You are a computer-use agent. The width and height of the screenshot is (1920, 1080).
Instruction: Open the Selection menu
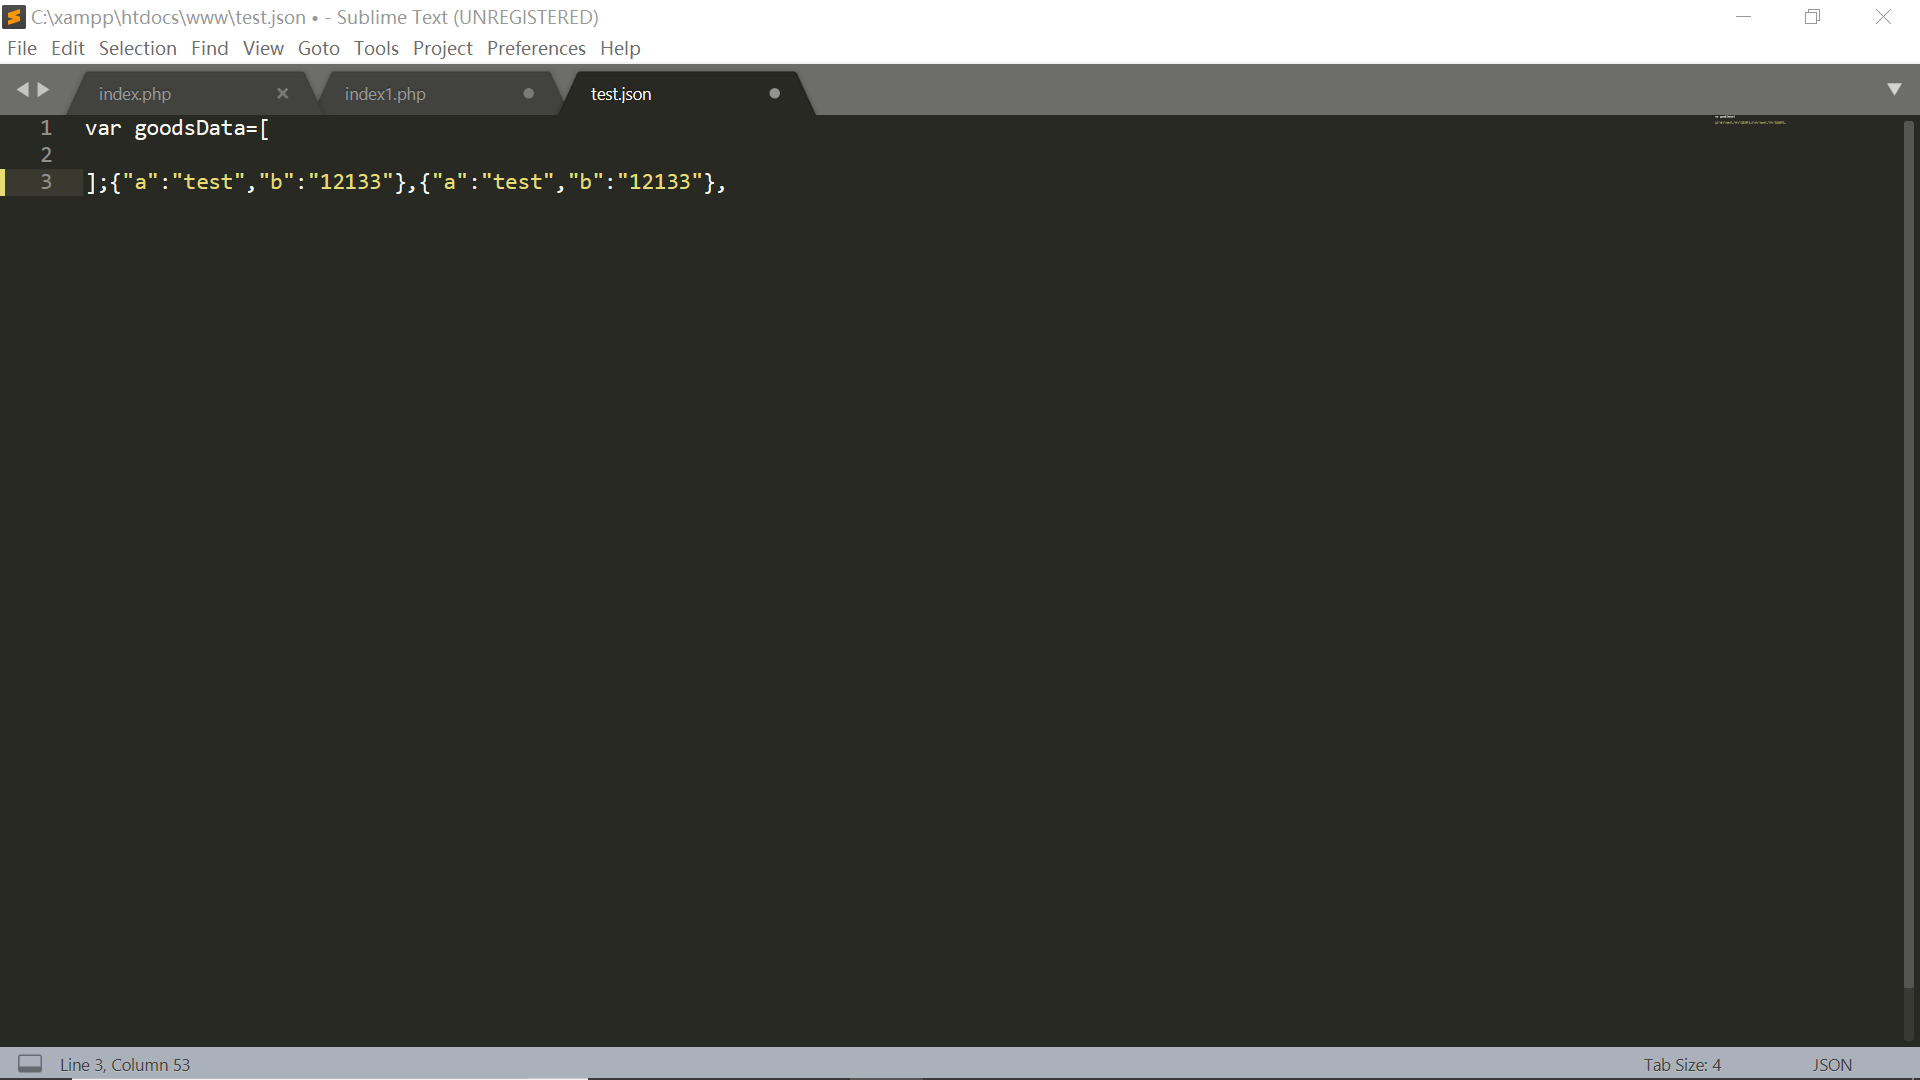[x=138, y=48]
